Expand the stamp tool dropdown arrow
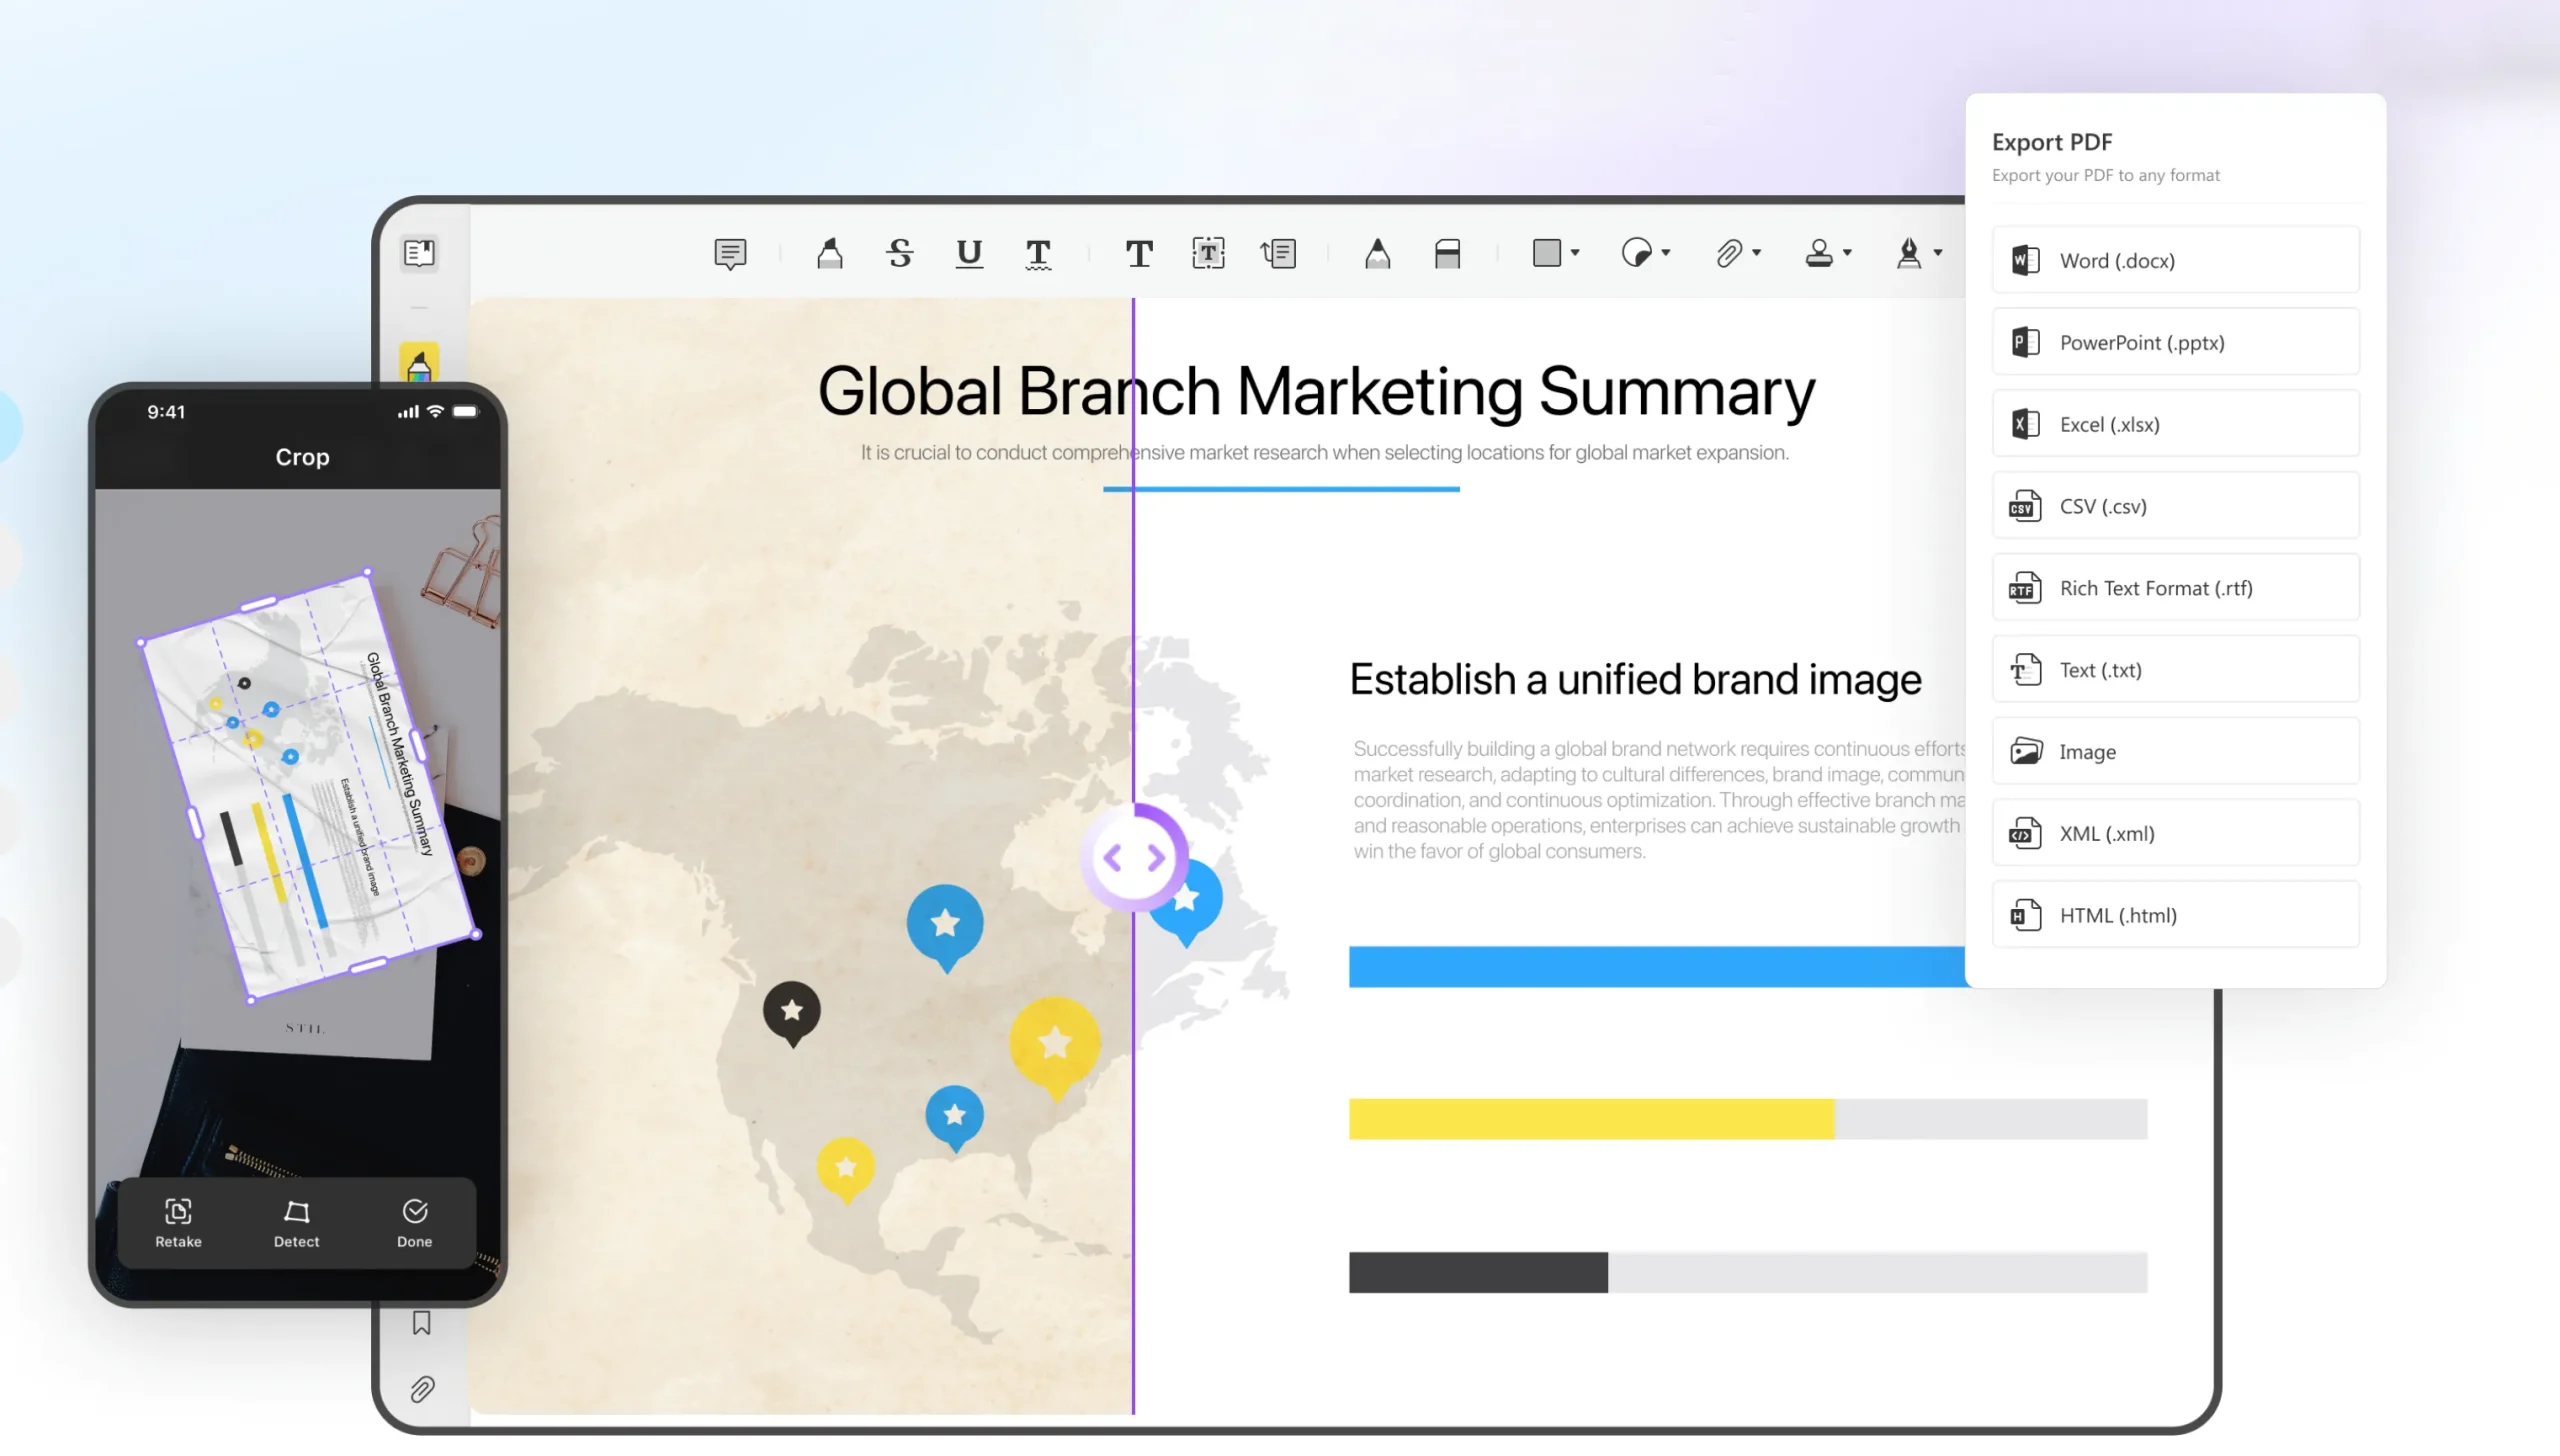Image resolution: width=2560 pixels, height=1456 pixels. 1847,253
